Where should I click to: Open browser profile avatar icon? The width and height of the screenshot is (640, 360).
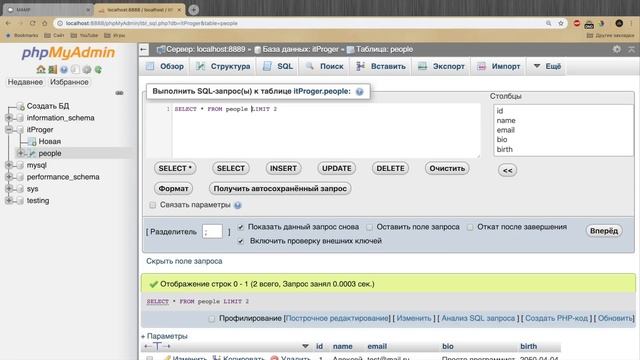tap(619, 23)
